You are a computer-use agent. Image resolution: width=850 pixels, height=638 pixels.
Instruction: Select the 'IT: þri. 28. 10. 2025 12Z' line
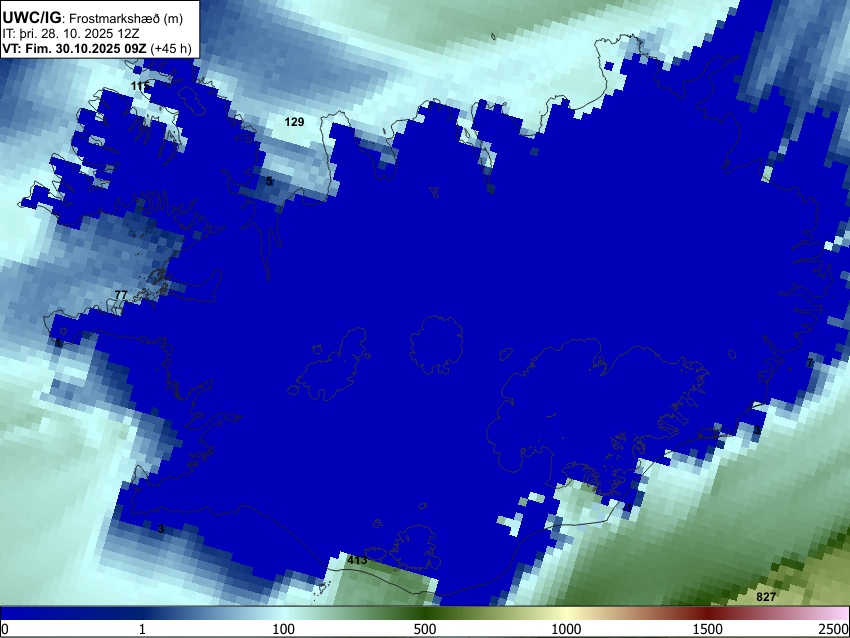[x=71, y=34]
